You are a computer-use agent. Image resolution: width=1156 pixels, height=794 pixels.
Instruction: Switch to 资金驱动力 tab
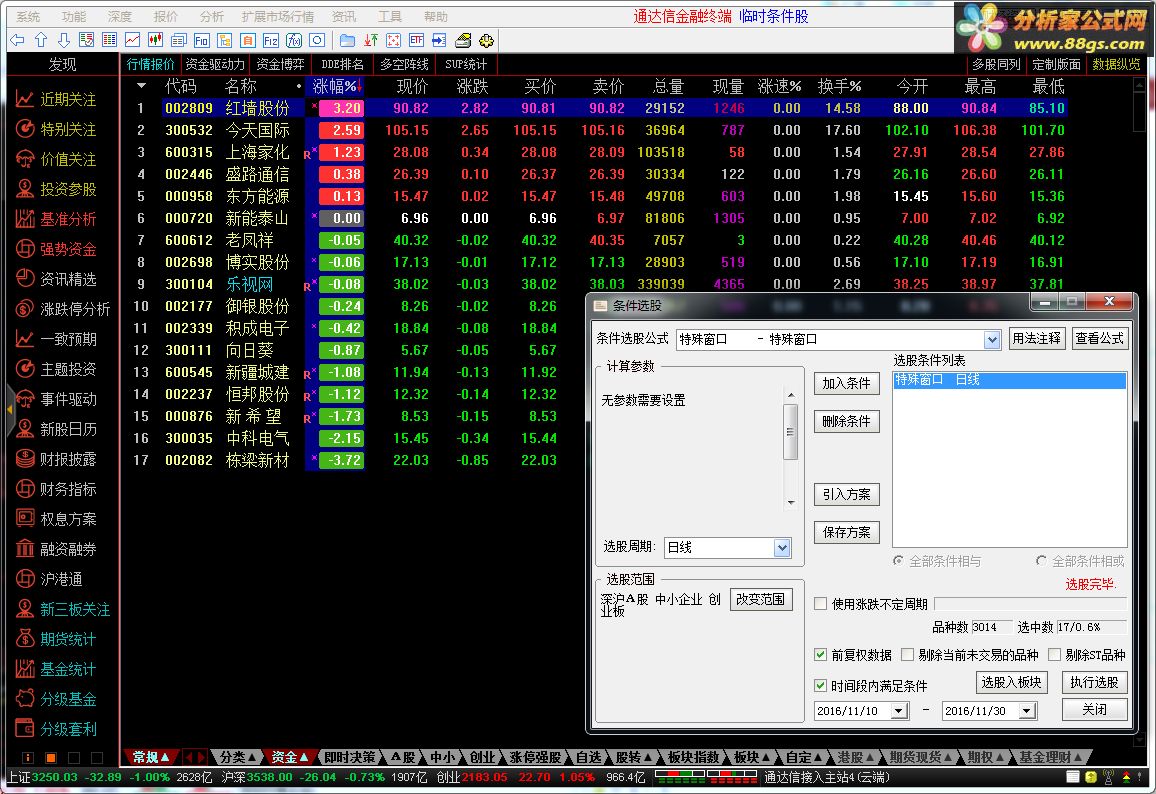pos(215,65)
